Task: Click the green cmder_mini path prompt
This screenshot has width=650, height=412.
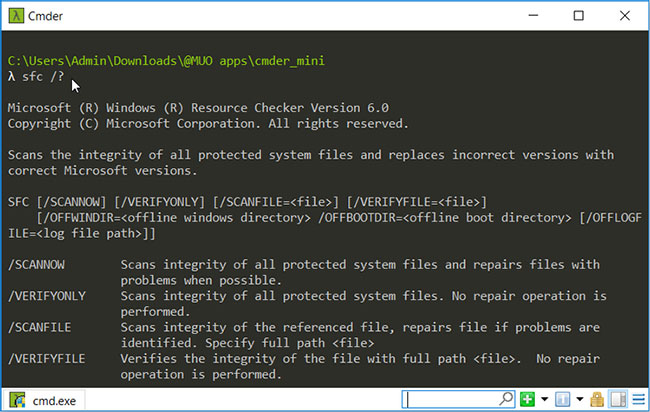Action: pos(166,61)
